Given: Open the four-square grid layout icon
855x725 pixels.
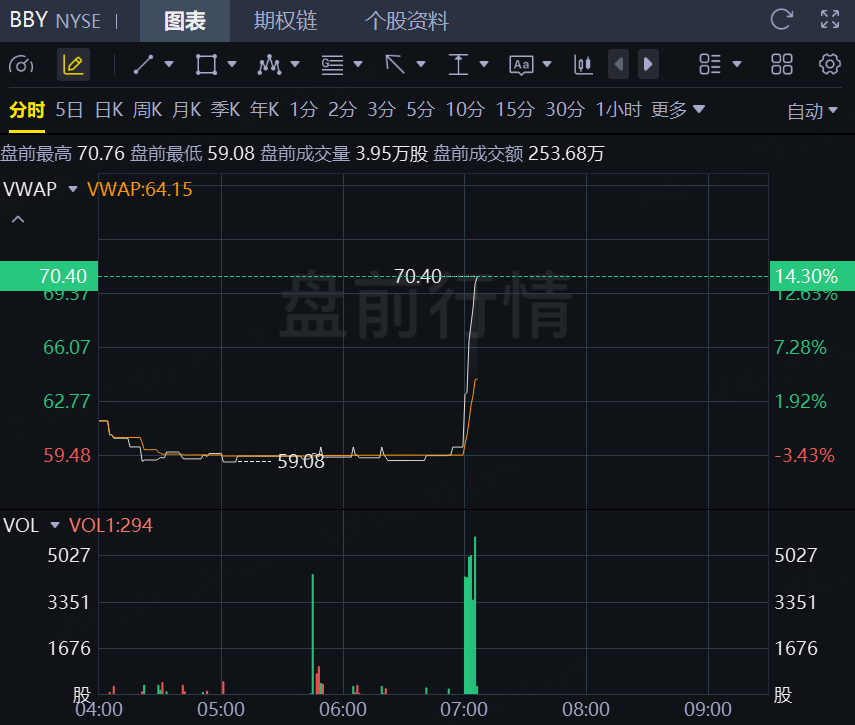Looking at the screenshot, I should [782, 64].
